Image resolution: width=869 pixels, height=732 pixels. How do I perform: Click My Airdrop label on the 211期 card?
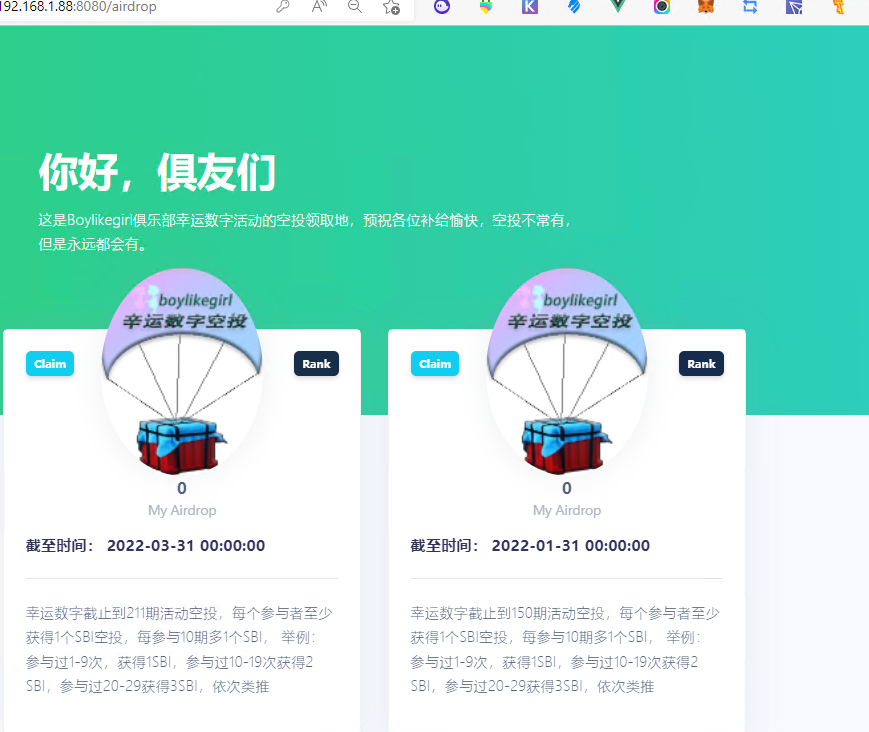[x=182, y=510]
